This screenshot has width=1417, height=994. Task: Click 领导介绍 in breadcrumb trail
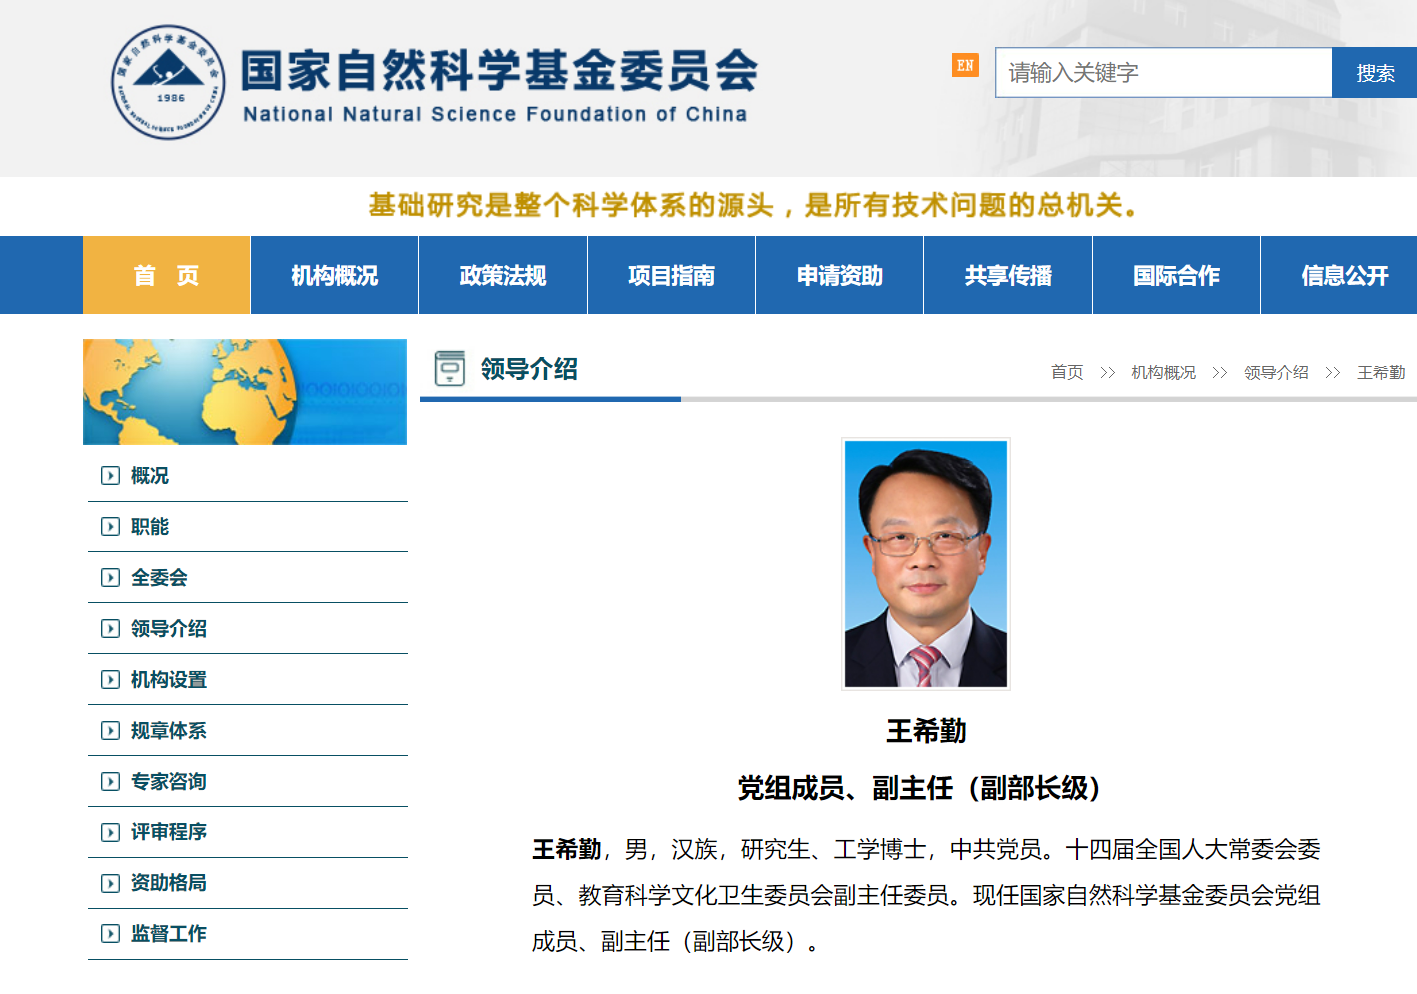point(1276,372)
